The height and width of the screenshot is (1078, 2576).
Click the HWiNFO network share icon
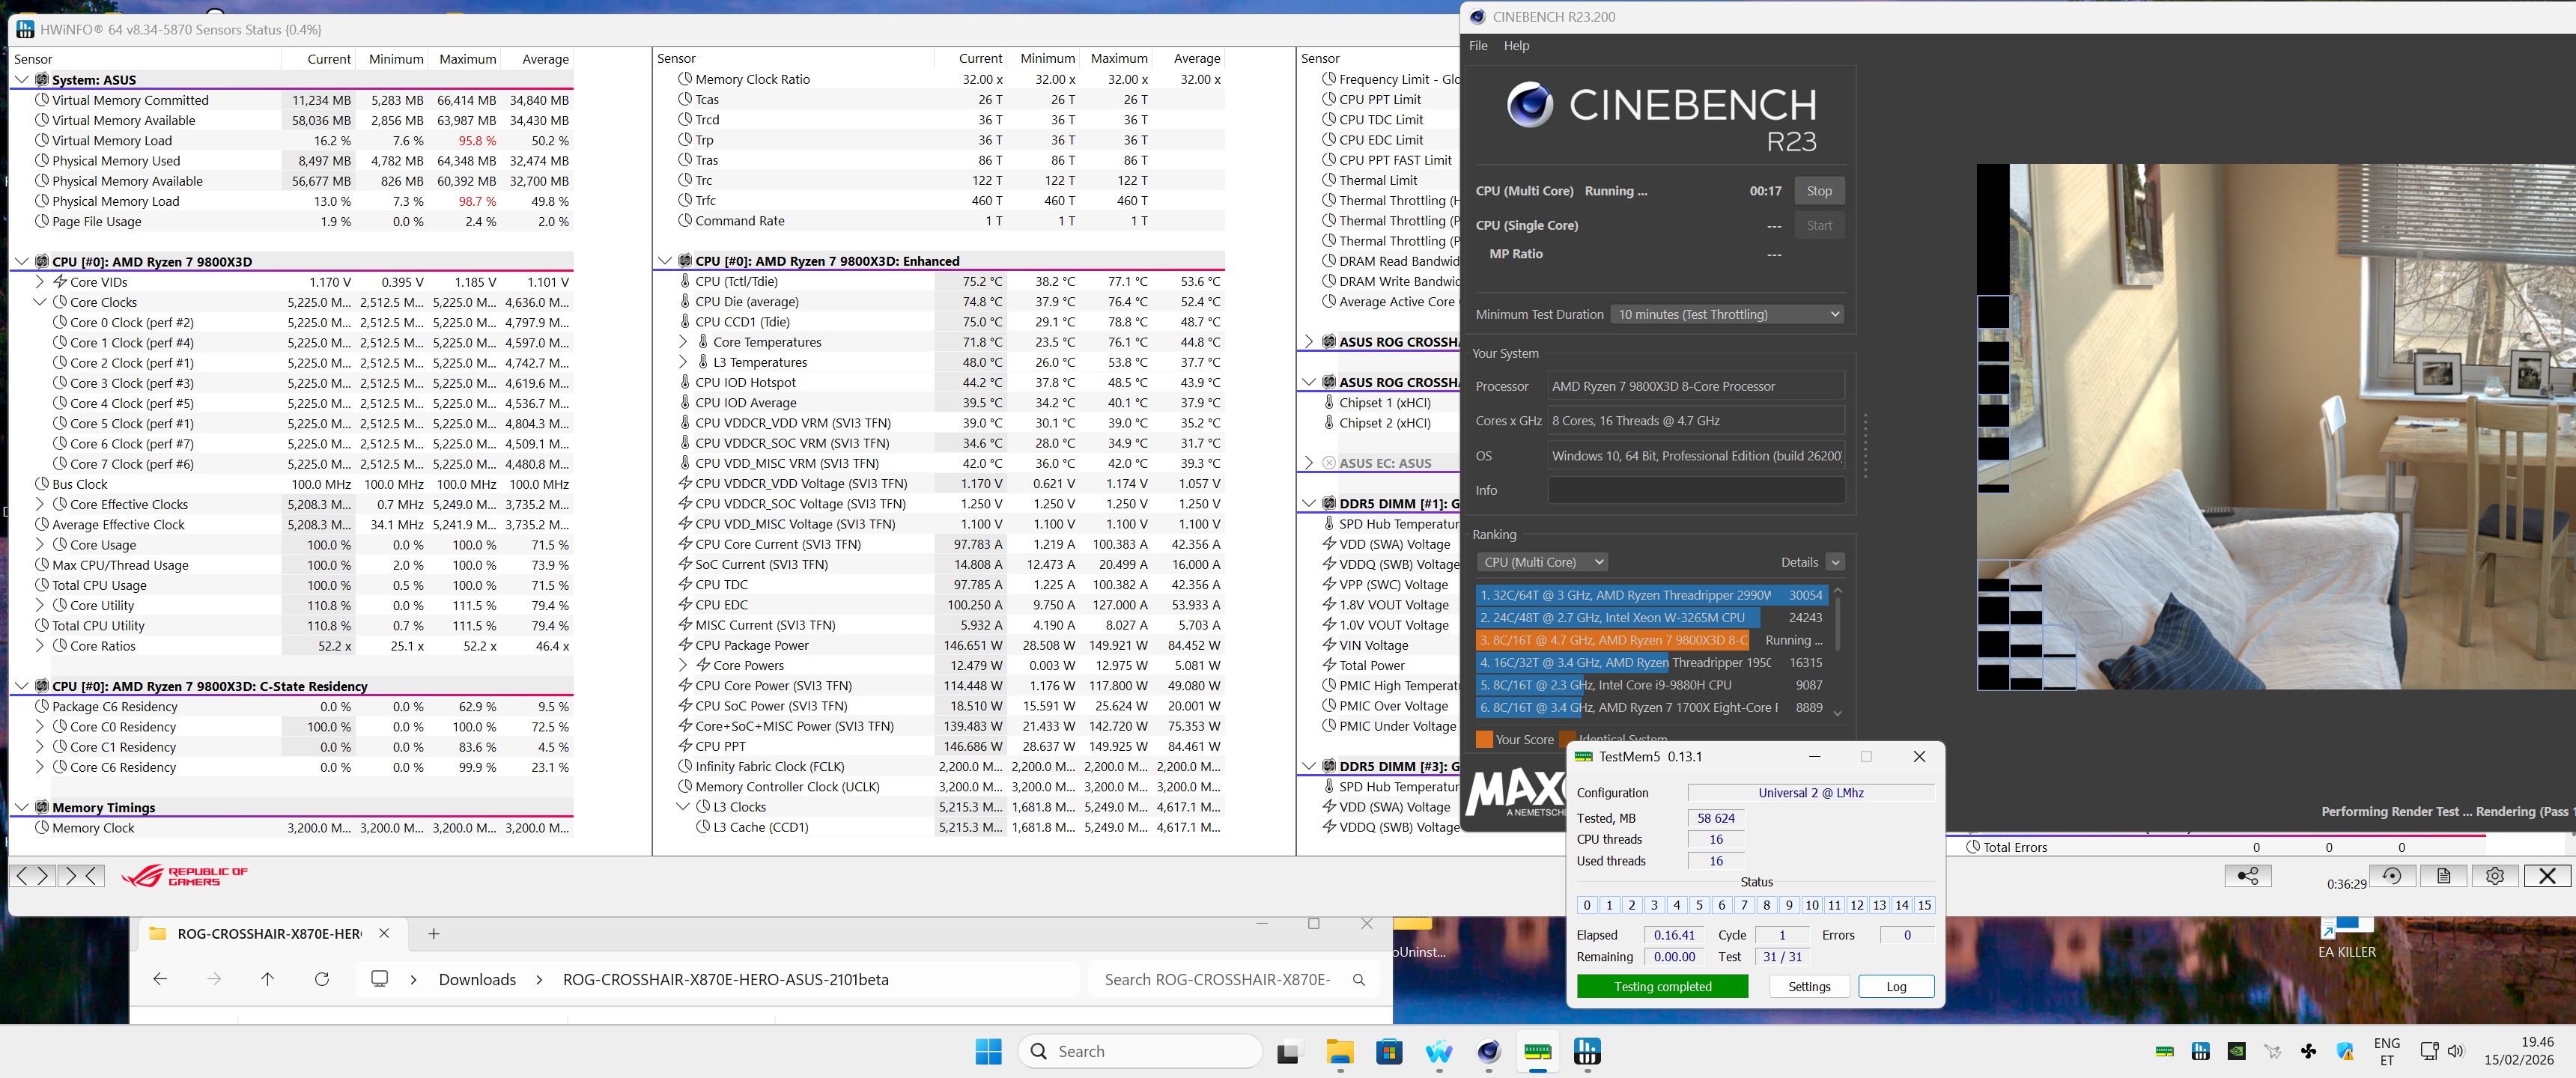tap(2247, 876)
